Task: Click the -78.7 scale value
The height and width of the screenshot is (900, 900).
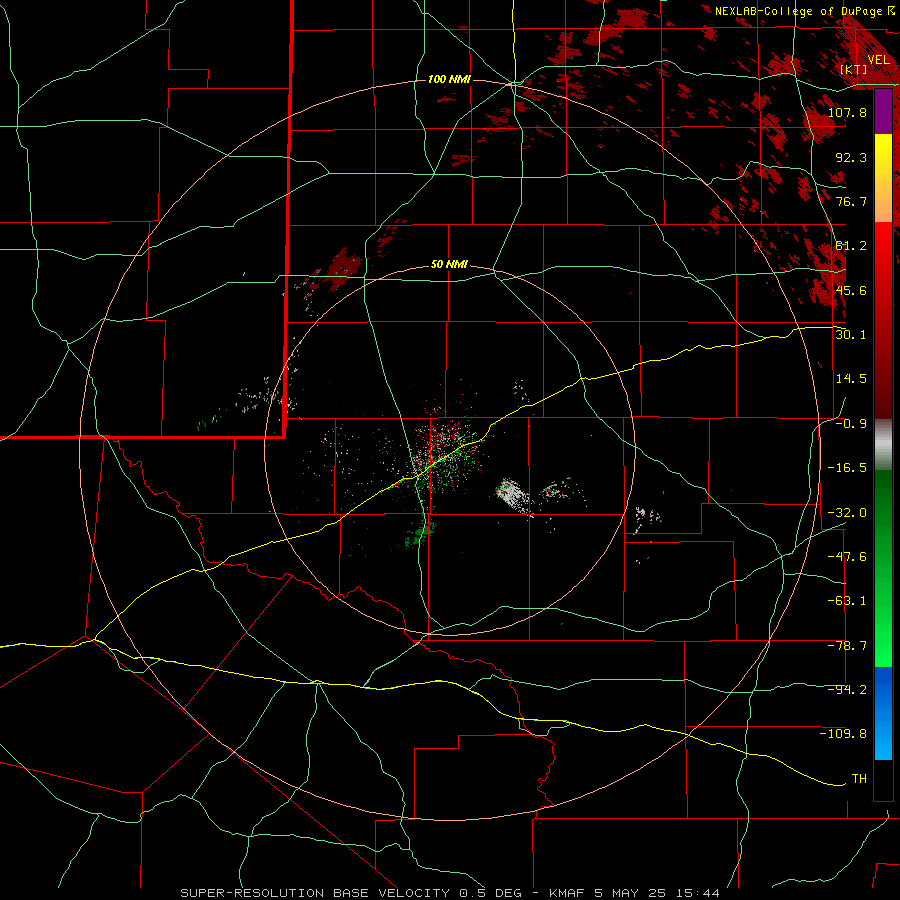Action: tap(847, 646)
